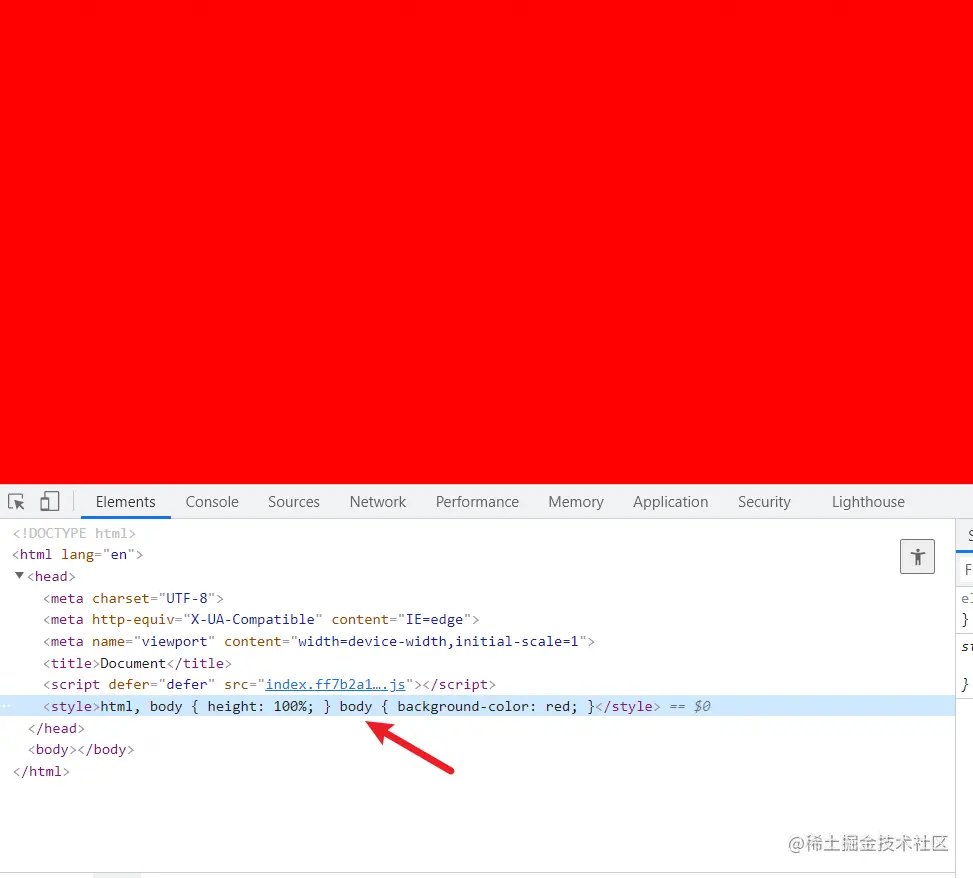Select the html lang="en" node
This screenshot has height=878, width=973.
78,554
